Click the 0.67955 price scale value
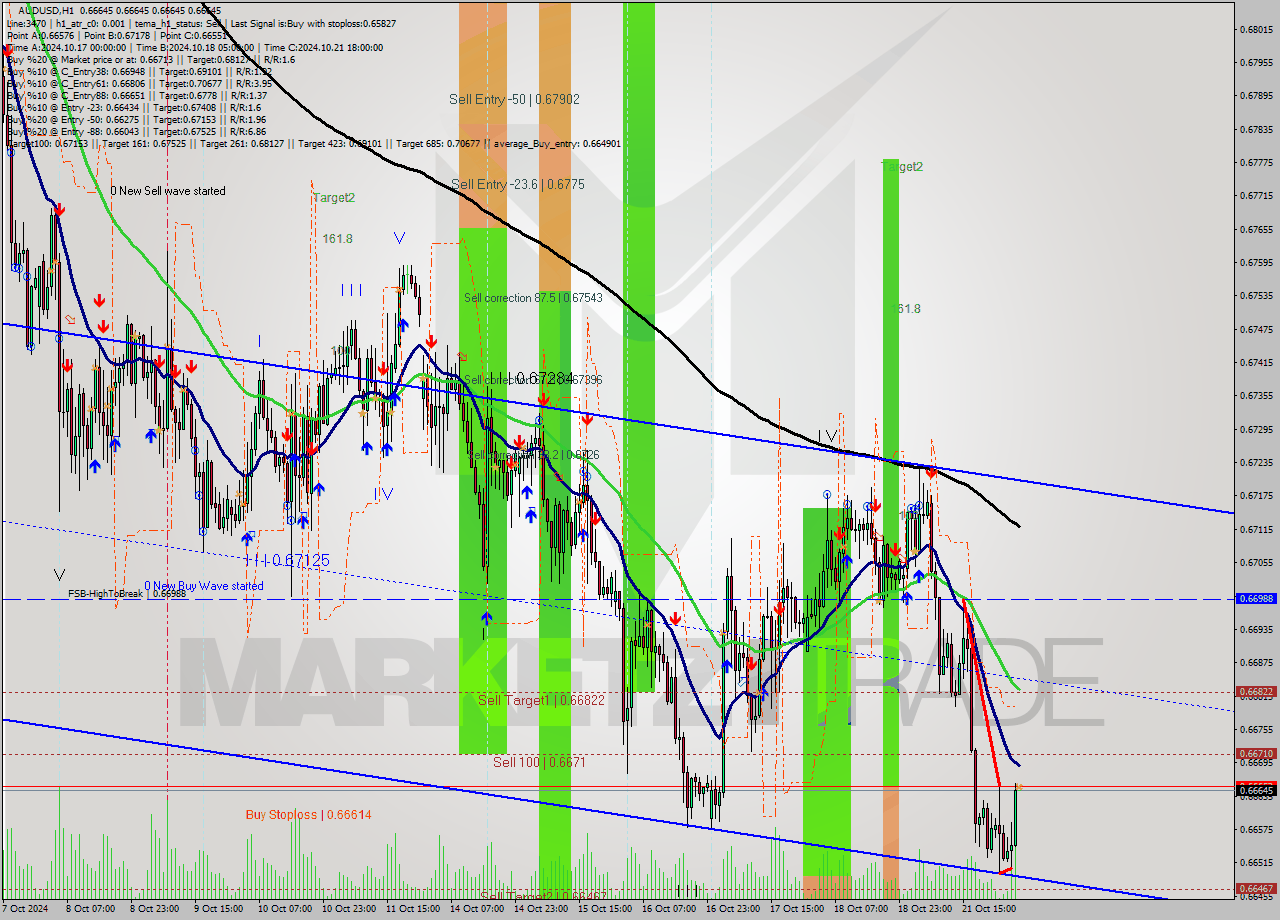This screenshot has width=1280, height=920. click(1257, 62)
